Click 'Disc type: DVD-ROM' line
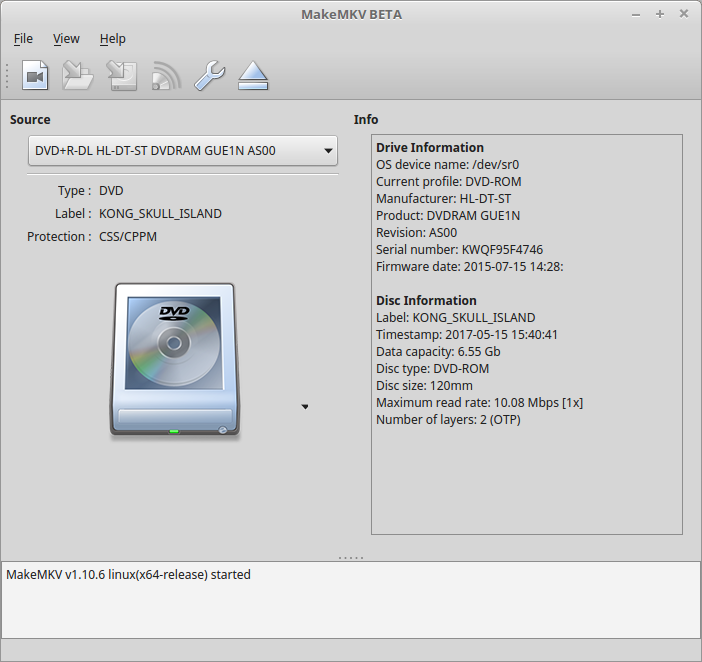This screenshot has width=702, height=662. [x=432, y=369]
